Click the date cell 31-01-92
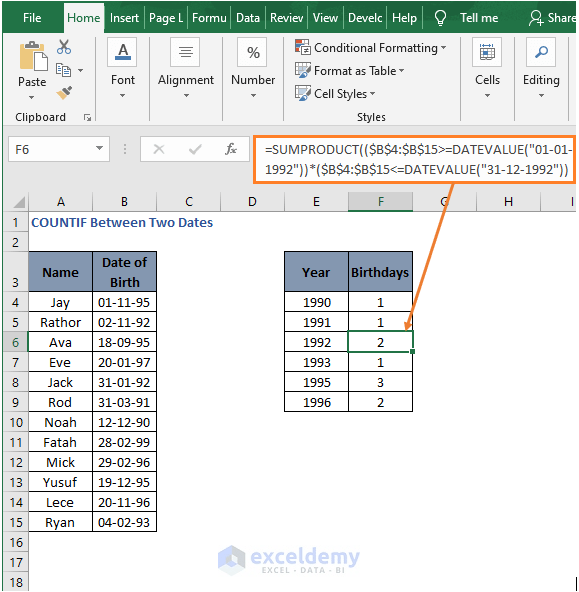Image resolution: width=579 pixels, height=592 pixels. 124,382
